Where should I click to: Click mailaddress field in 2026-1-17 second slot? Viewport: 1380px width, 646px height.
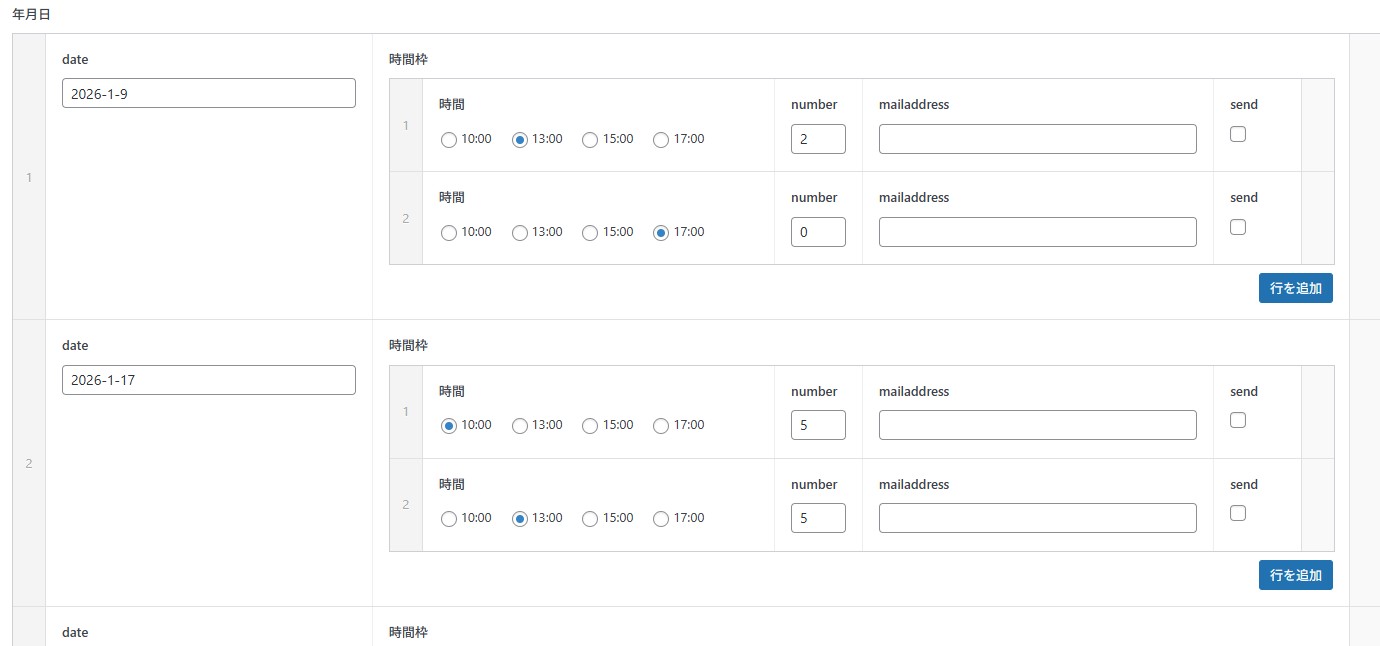1037,518
